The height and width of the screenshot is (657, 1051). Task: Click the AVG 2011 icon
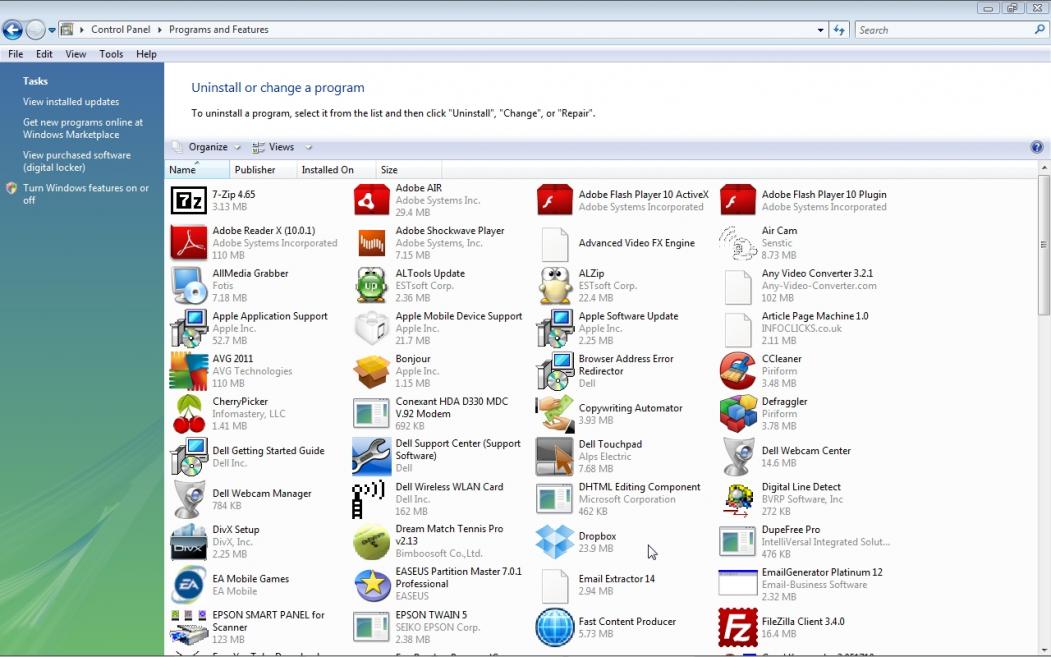pos(188,371)
